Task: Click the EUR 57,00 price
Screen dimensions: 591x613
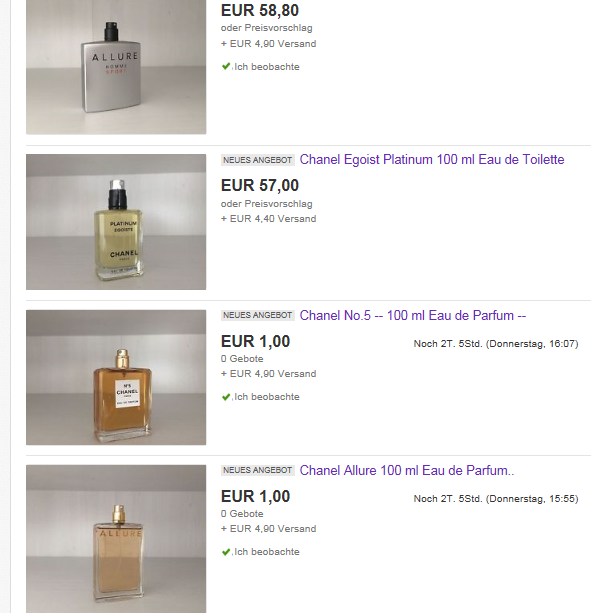Action: 260,185
